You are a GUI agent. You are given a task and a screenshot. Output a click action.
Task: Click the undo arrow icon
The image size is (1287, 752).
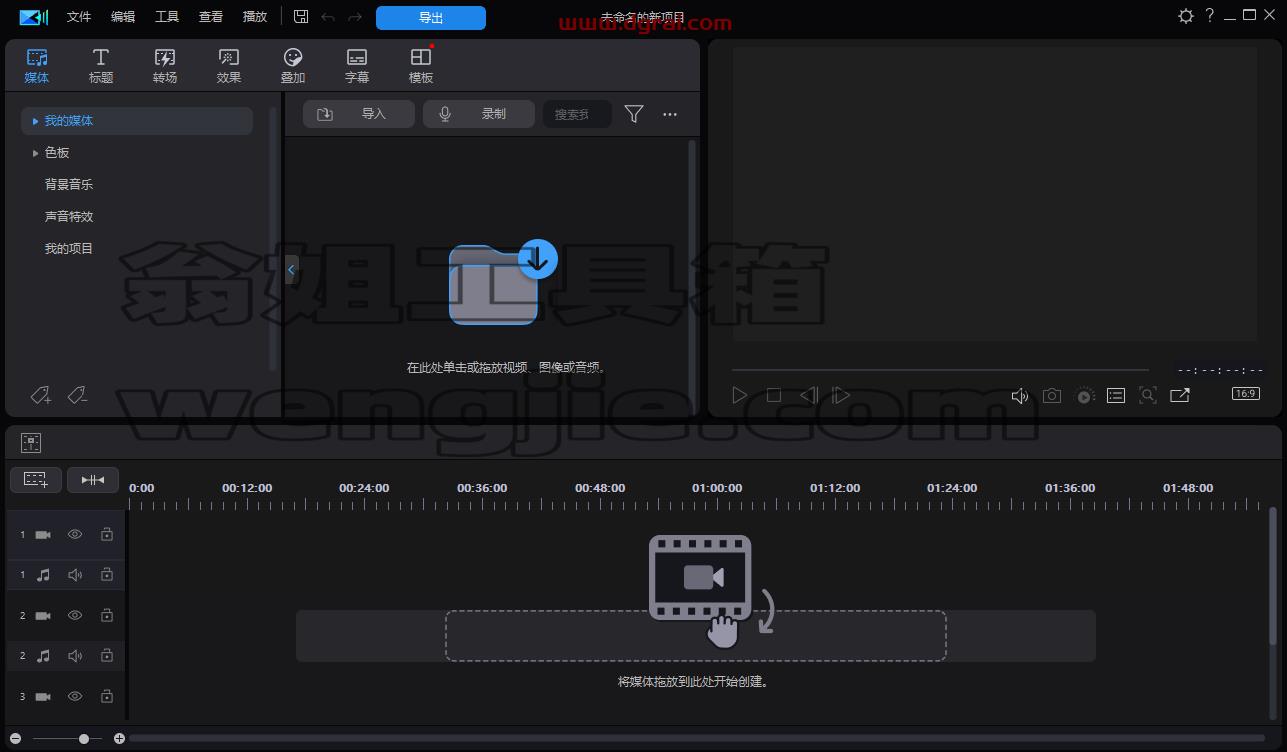[x=328, y=17]
